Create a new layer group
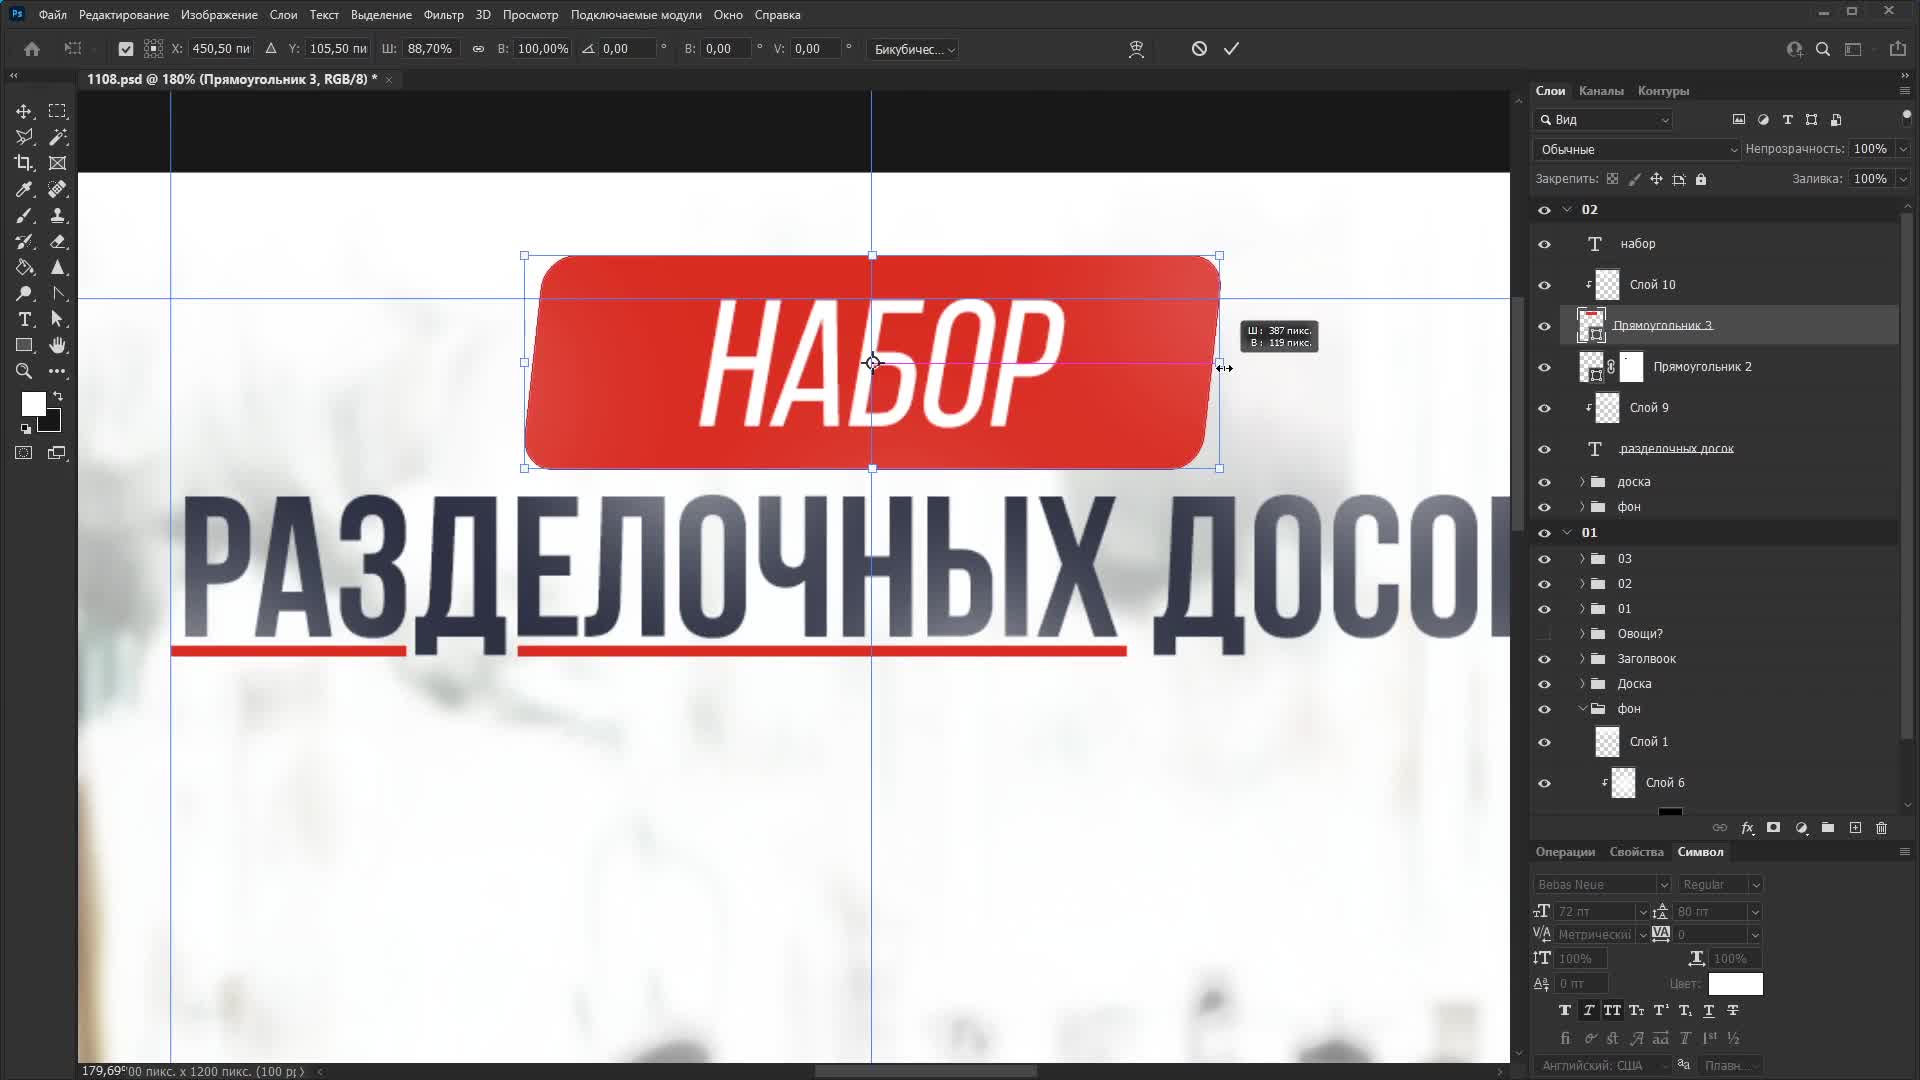 pyautogui.click(x=1828, y=828)
